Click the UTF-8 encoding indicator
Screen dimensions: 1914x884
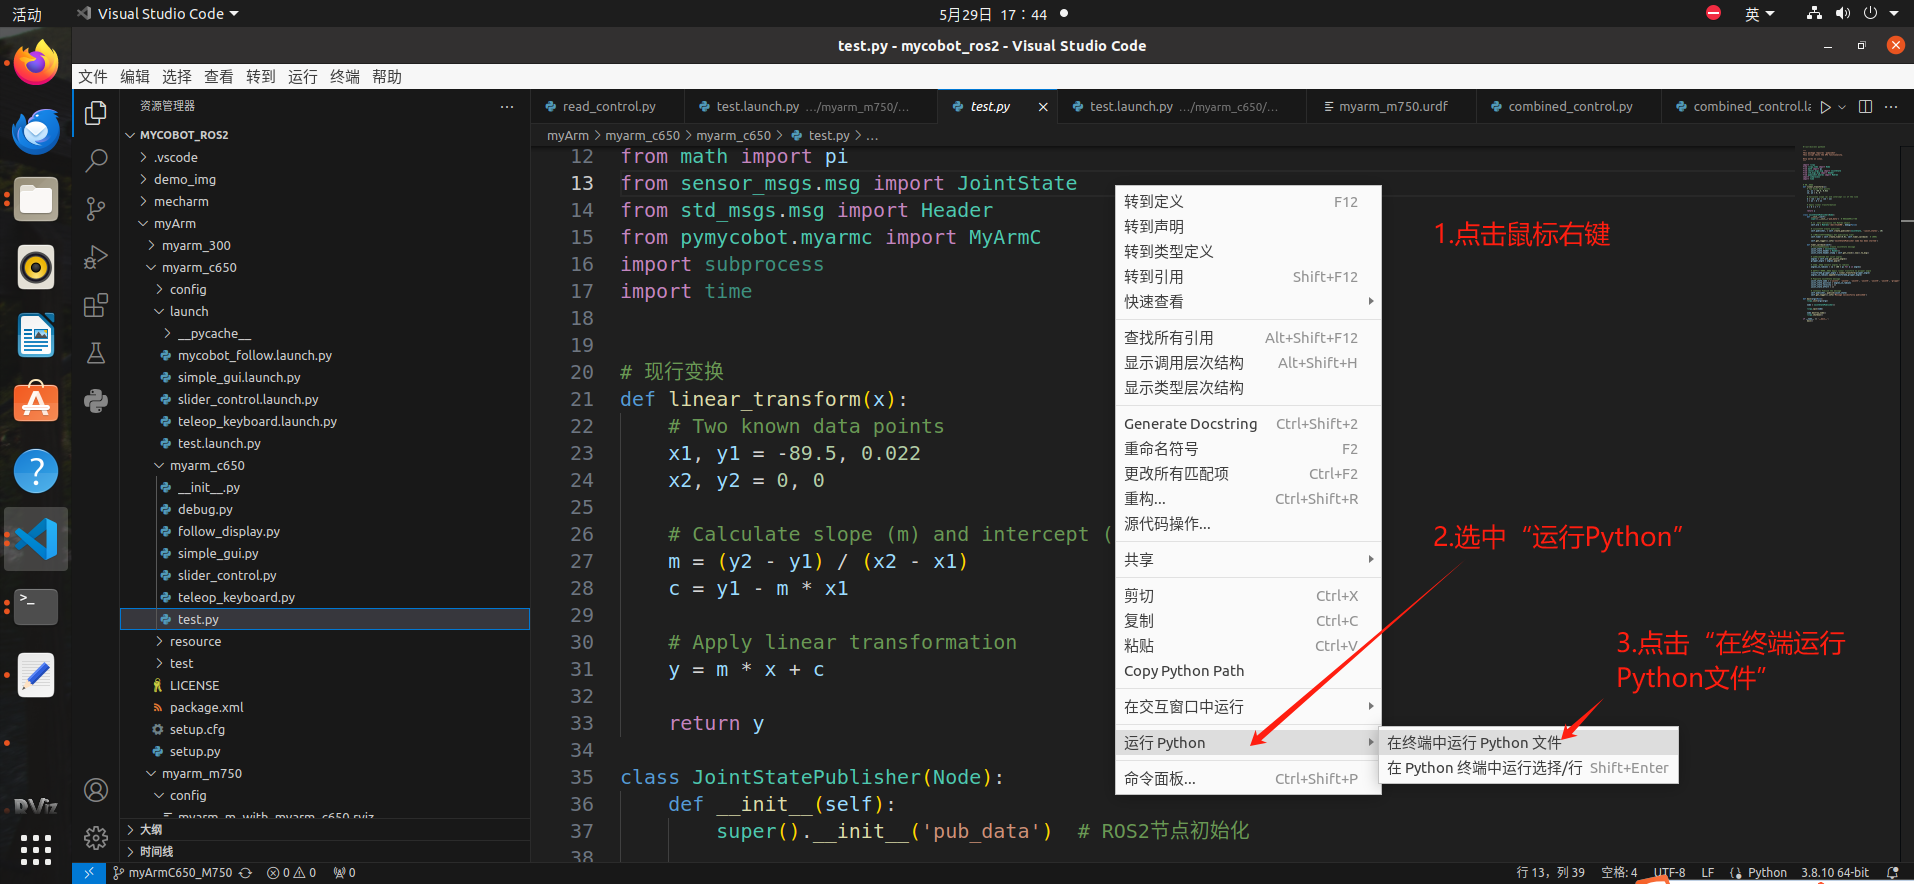[x=1669, y=873]
